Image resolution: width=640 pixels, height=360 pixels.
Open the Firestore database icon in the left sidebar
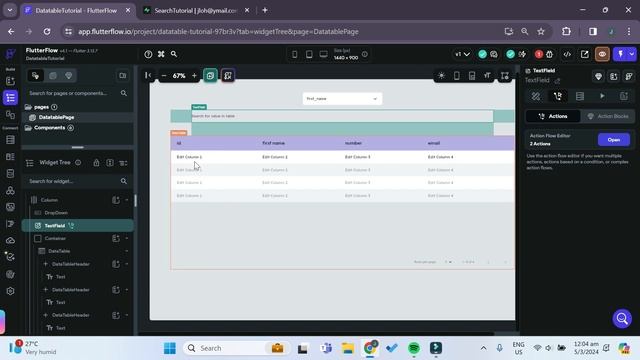point(10,140)
